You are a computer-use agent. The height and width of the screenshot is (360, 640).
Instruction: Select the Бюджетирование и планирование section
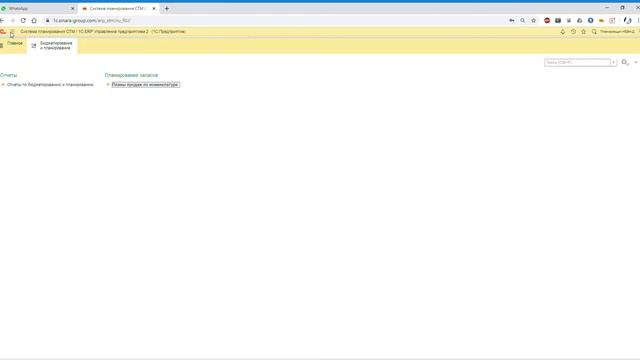tap(52, 45)
